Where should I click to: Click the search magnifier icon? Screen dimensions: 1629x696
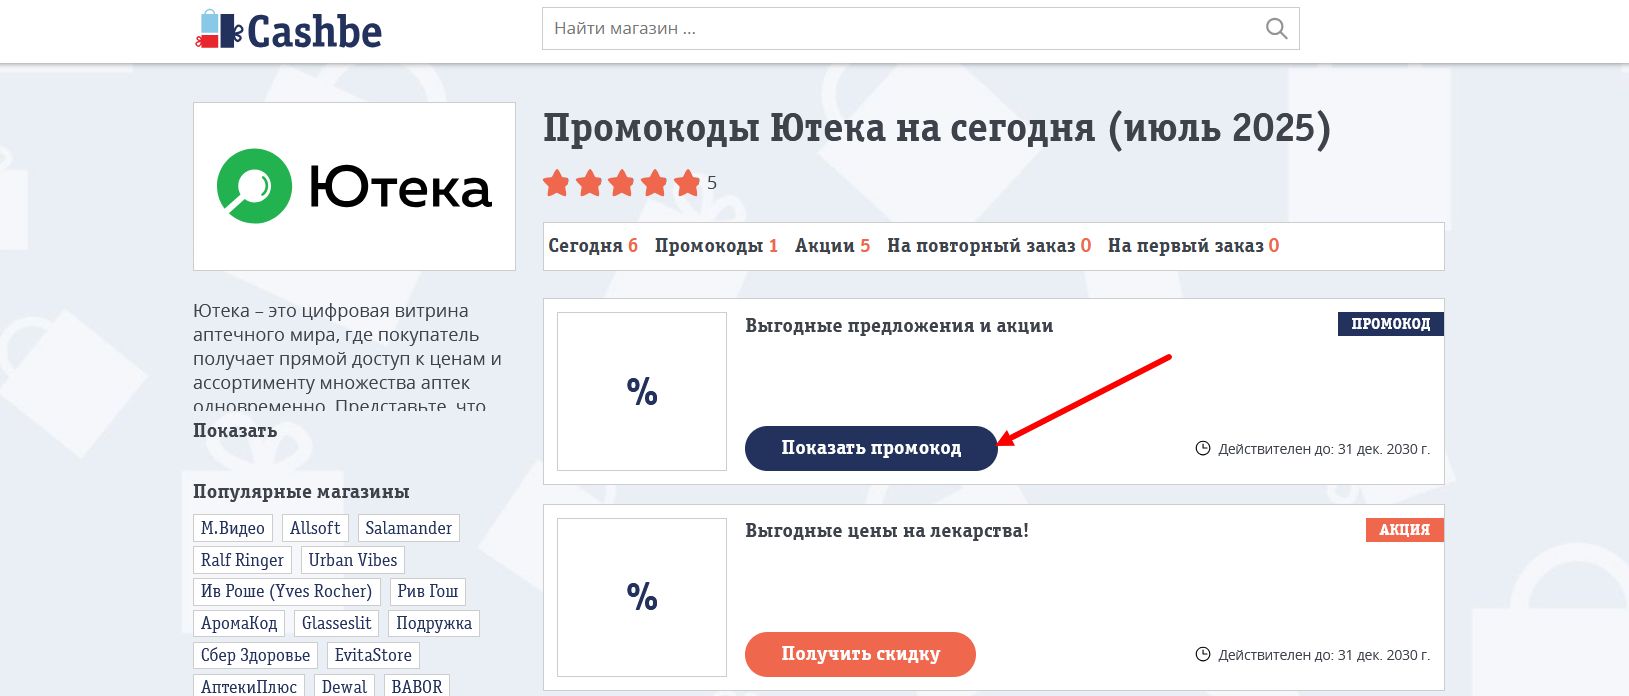point(1276,29)
